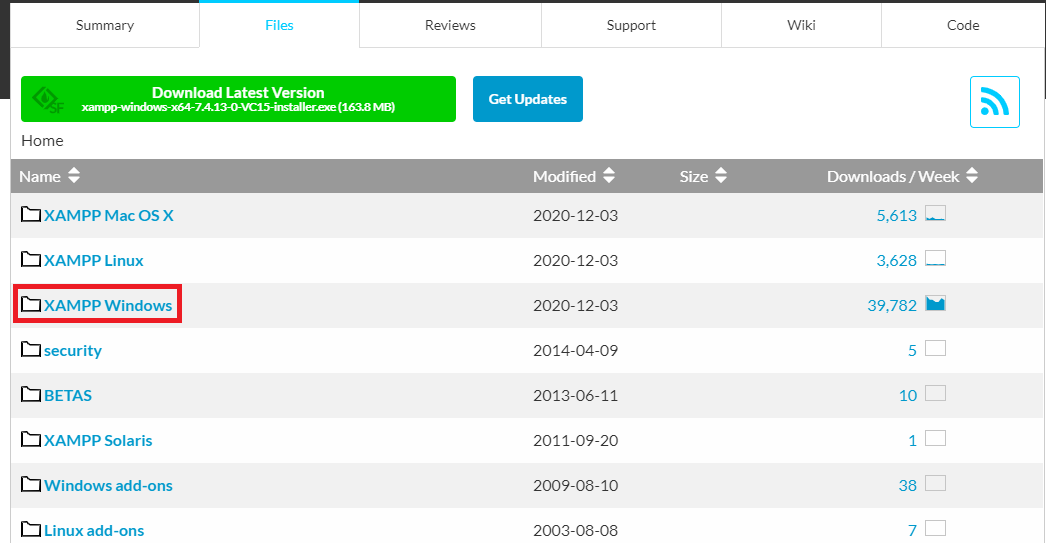Image resolution: width=1046 pixels, height=543 pixels.
Task: Open download stats chart for Linux add-ons
Action: tap(935, 528)
